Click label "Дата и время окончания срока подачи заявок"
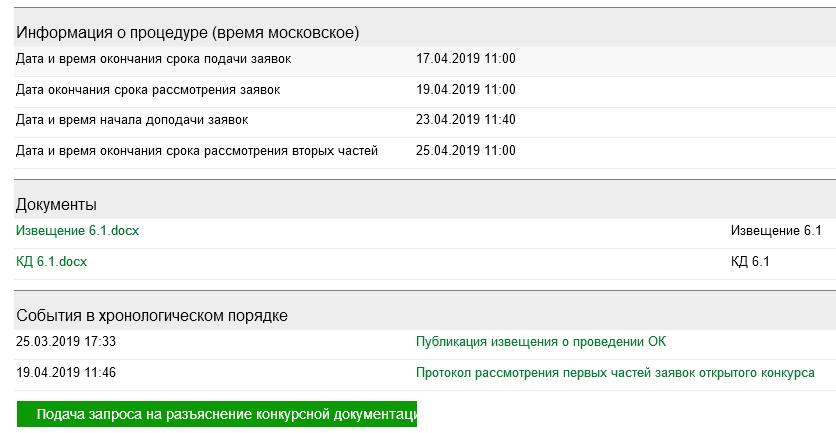 click(x=154, y=59)
